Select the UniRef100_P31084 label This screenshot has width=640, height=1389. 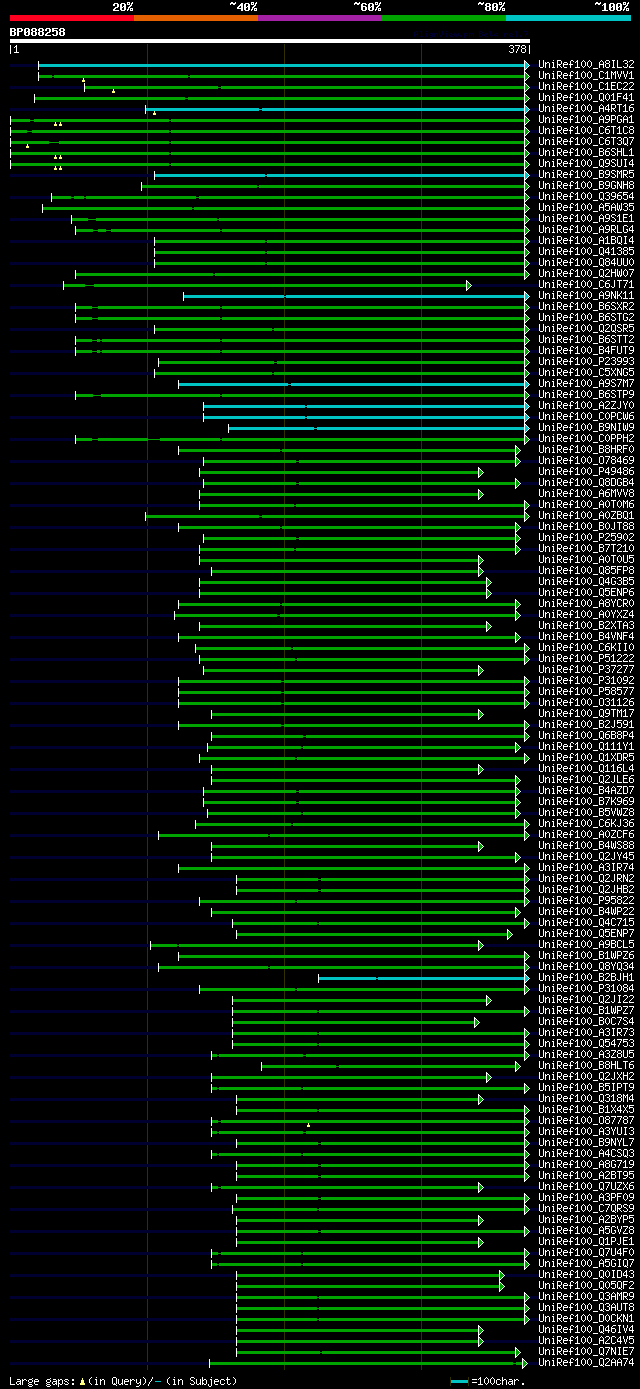586,988
